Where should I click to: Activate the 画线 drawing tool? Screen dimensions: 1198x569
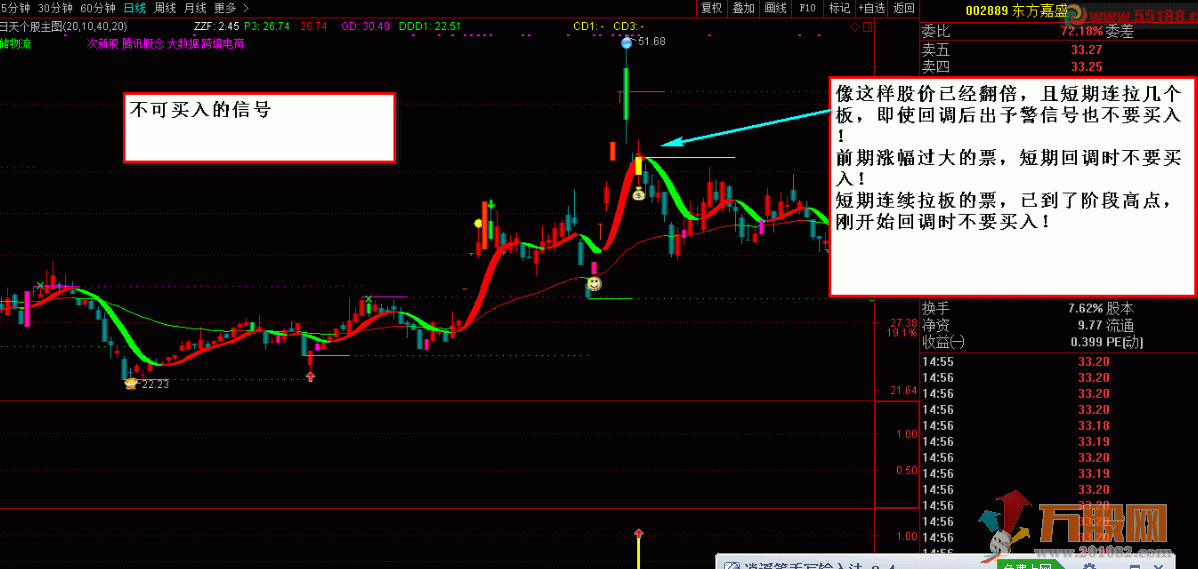(x=775, y=8)
